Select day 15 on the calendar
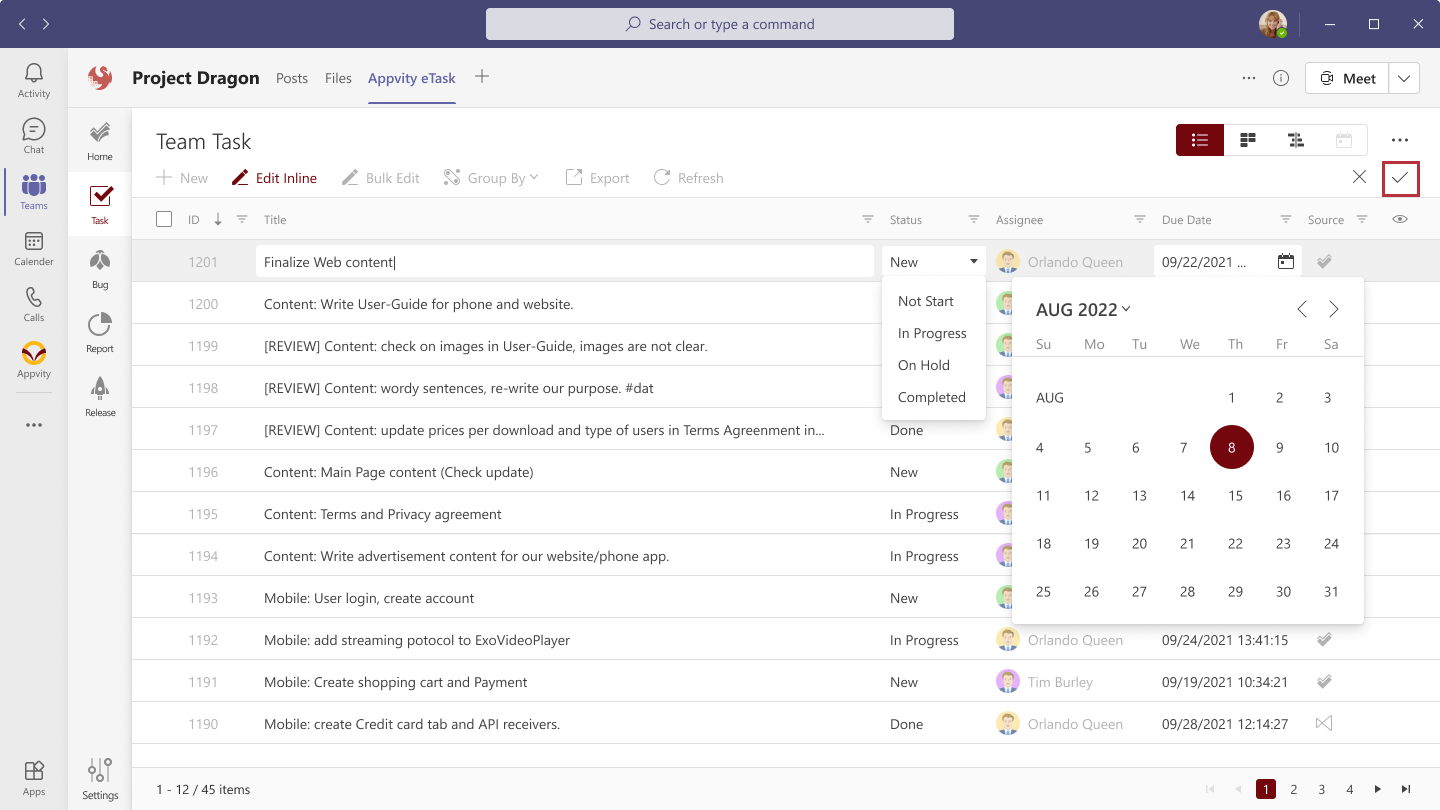1440x810 pixels. tap(1235, 495)
